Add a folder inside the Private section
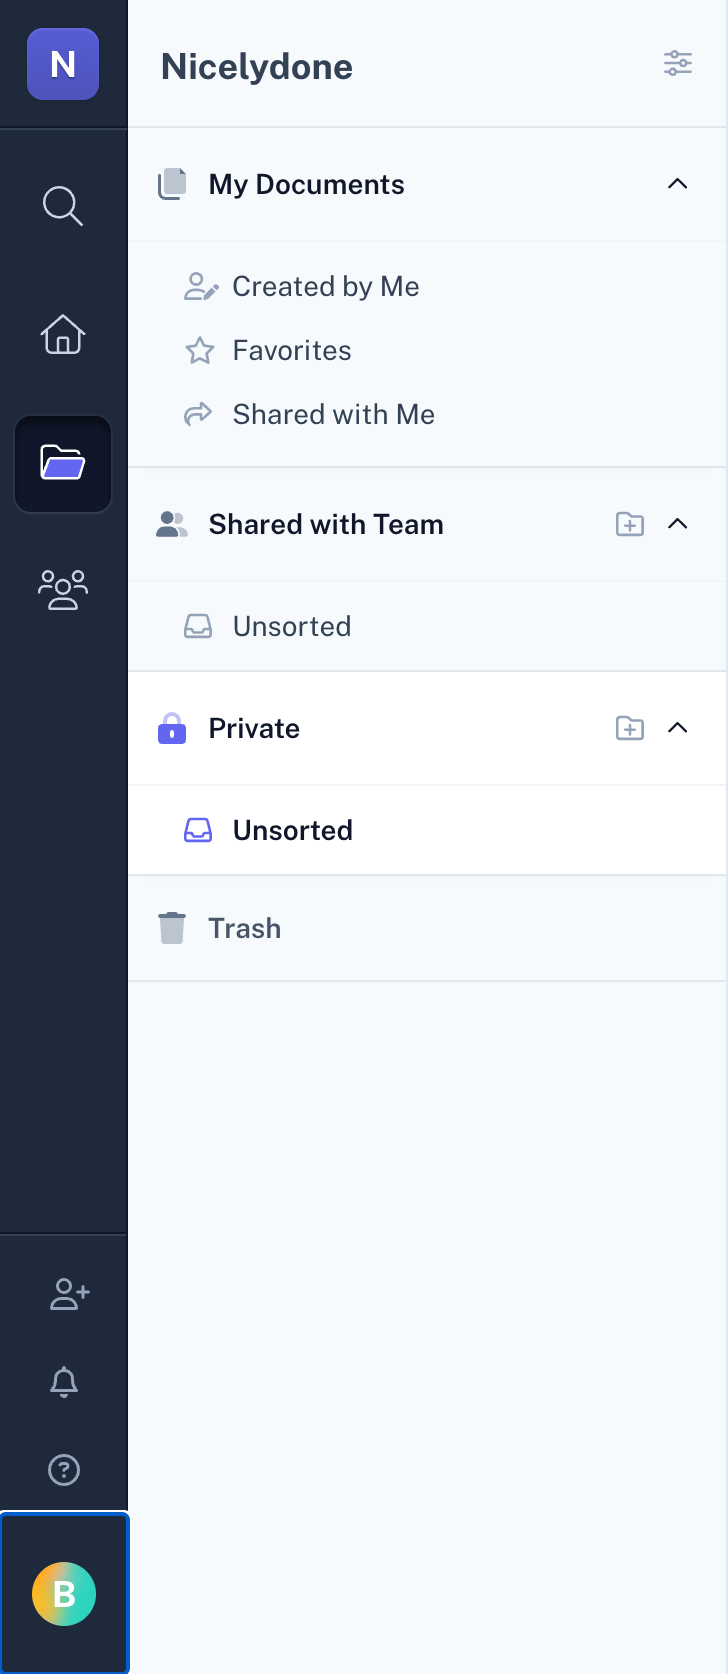The image size is (728, 1674). tap(629, 728)
